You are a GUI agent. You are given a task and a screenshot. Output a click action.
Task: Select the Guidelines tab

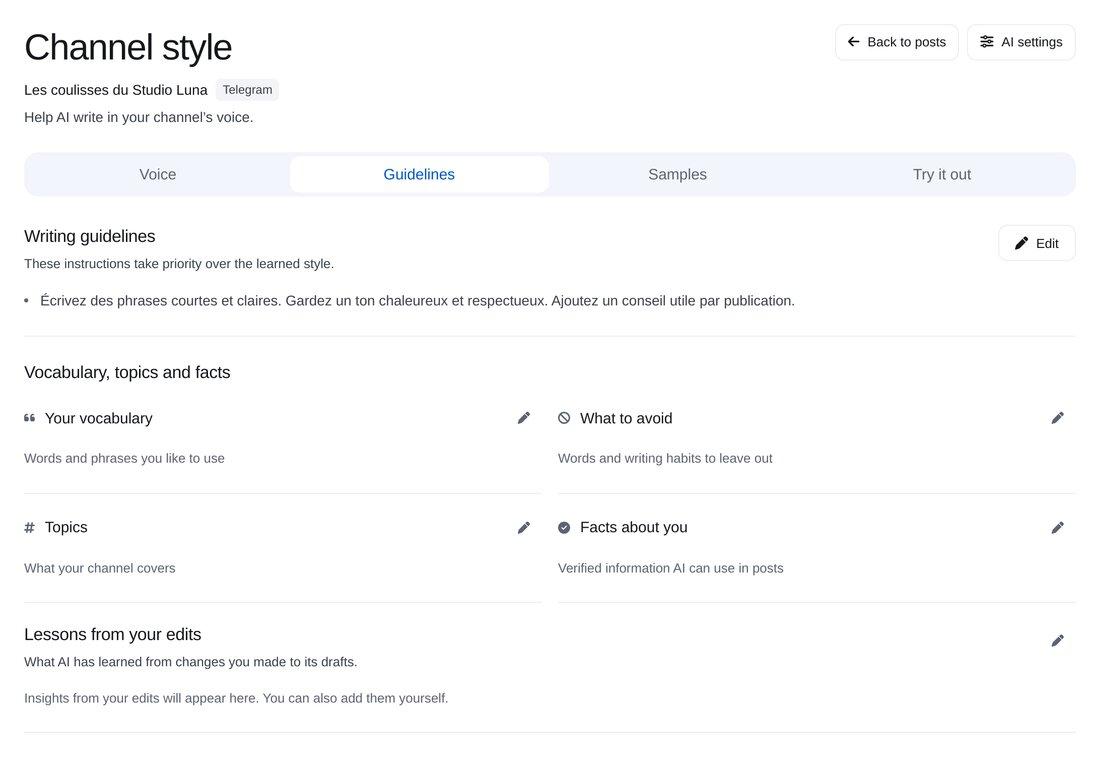tap(419, 175)
